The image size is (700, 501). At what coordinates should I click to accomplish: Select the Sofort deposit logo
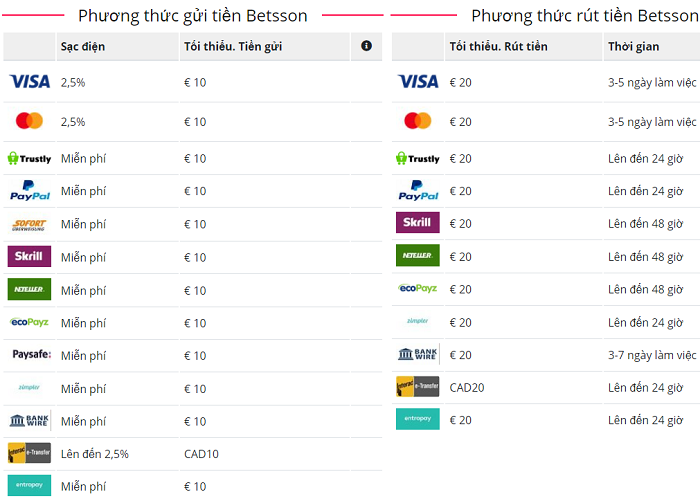click(29, 224)
